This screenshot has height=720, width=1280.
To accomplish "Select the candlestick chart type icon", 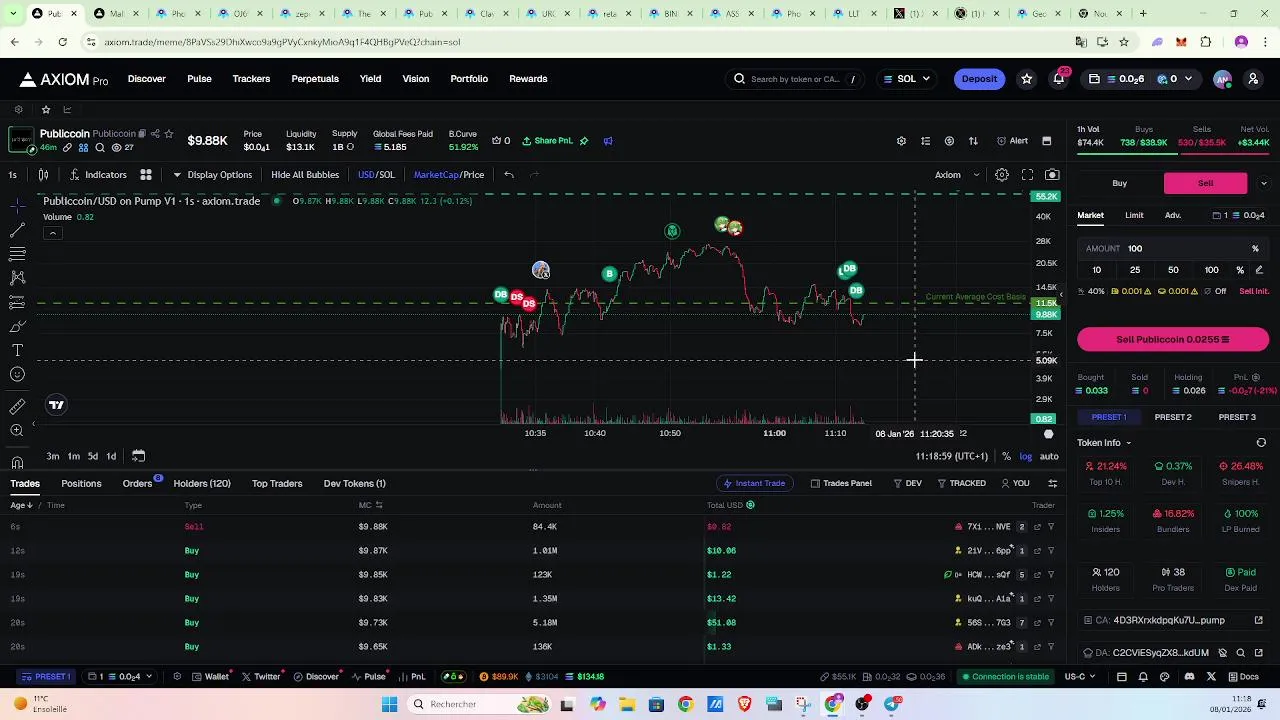I will coord(43,174).
